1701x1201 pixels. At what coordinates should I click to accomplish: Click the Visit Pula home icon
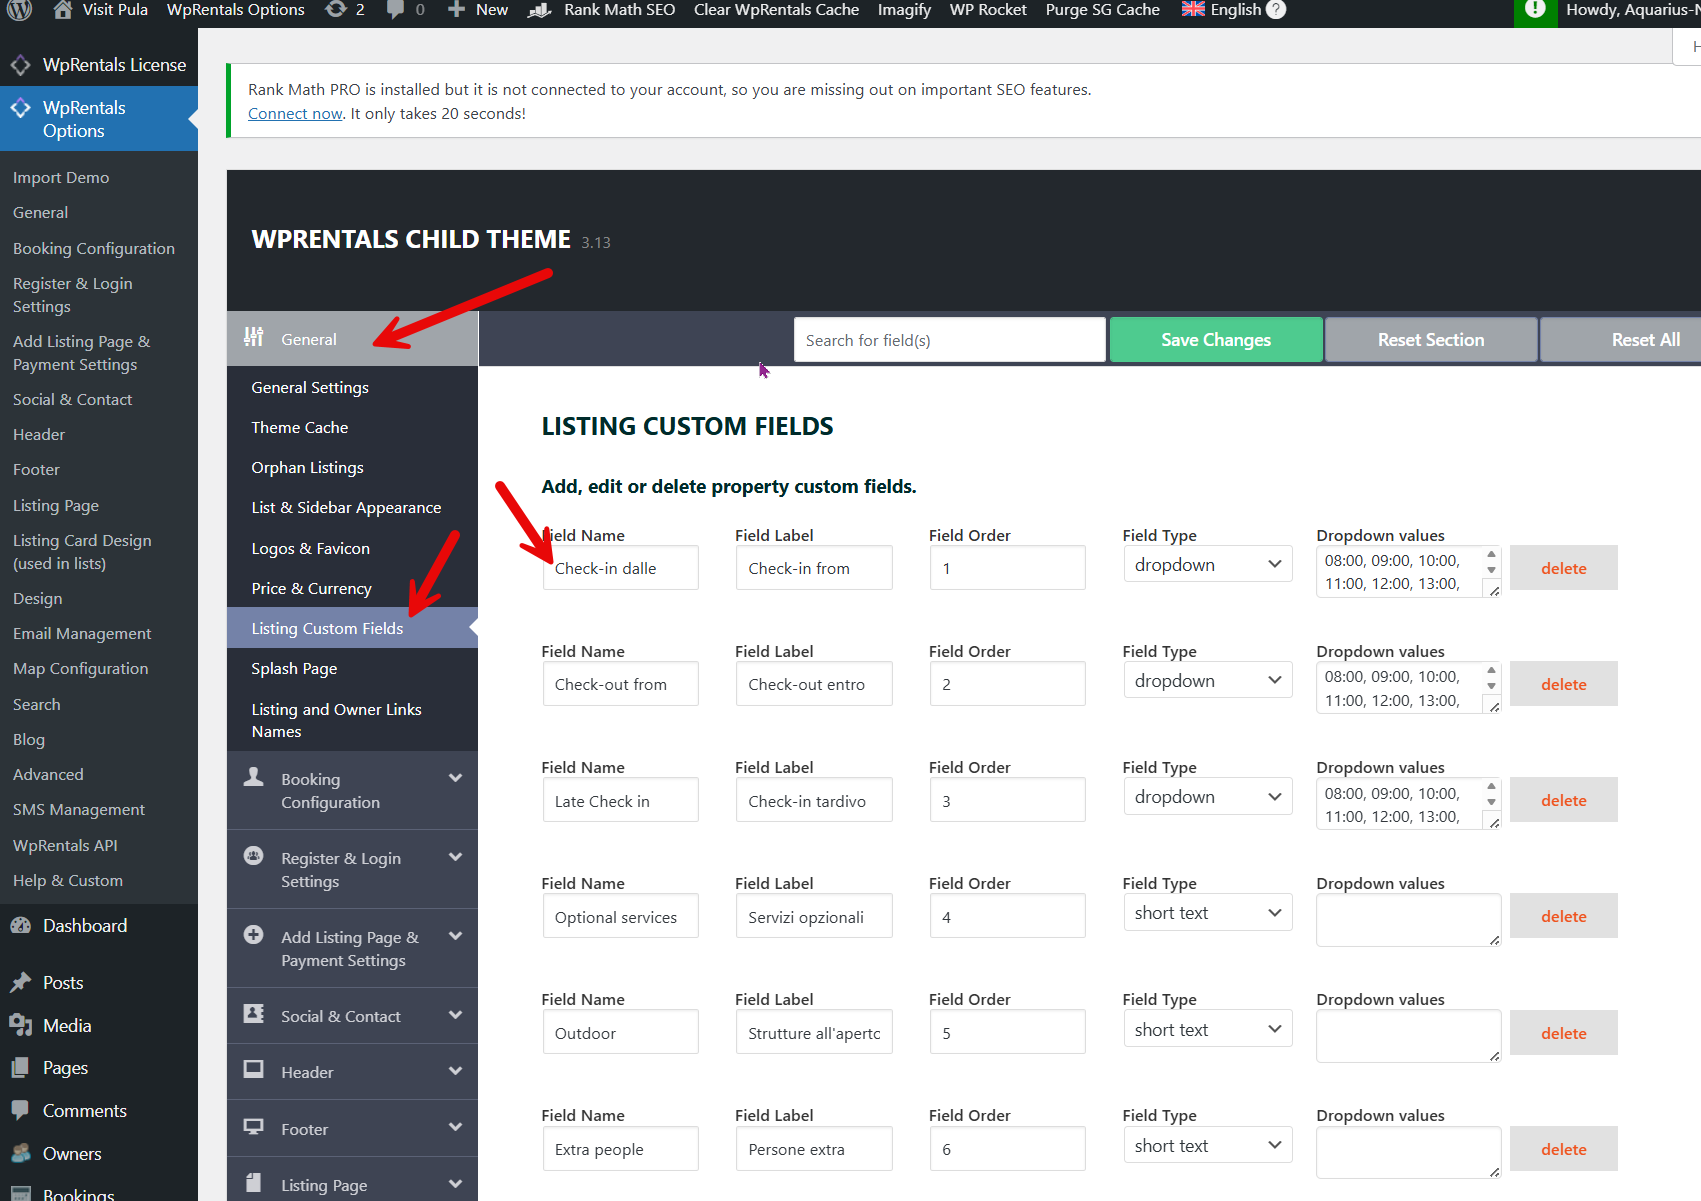coord(63,10)
